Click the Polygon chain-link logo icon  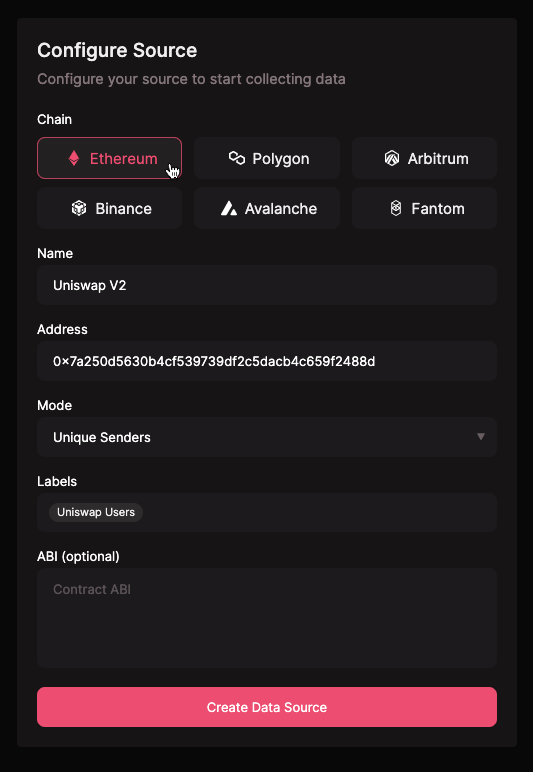[237, 158]
